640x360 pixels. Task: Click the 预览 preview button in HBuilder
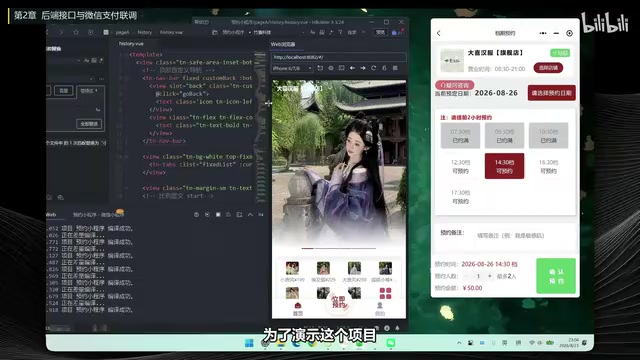pyautogui.click(x=380, y=32)
